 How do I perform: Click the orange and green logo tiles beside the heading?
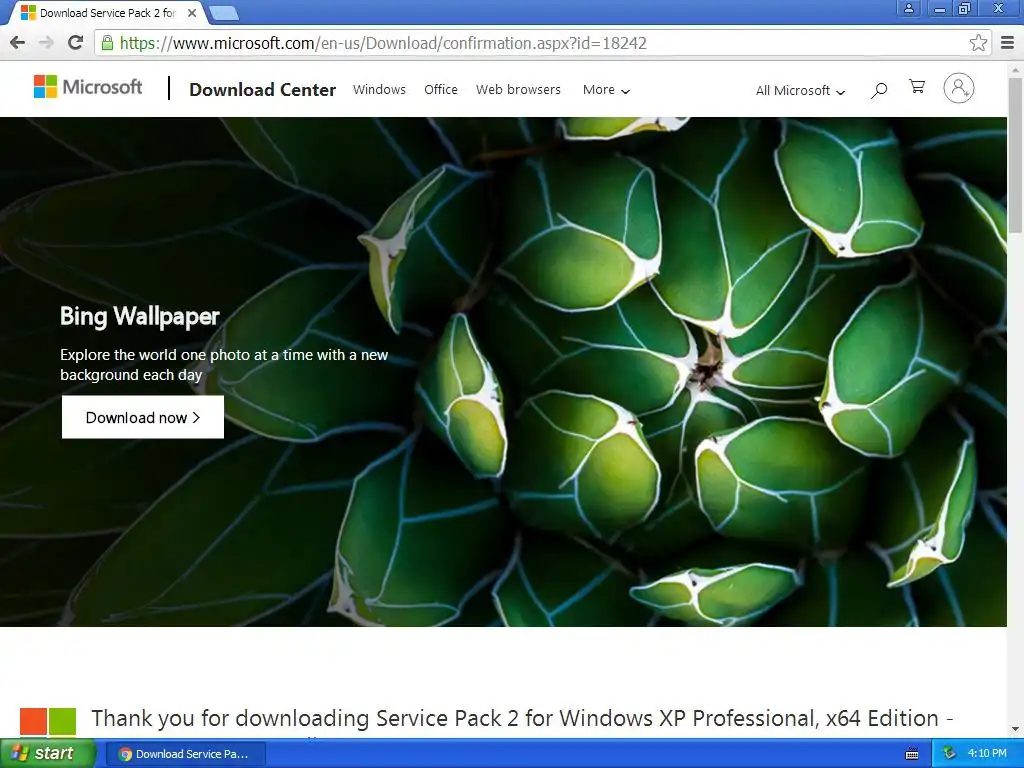click(x=48, y=721)
